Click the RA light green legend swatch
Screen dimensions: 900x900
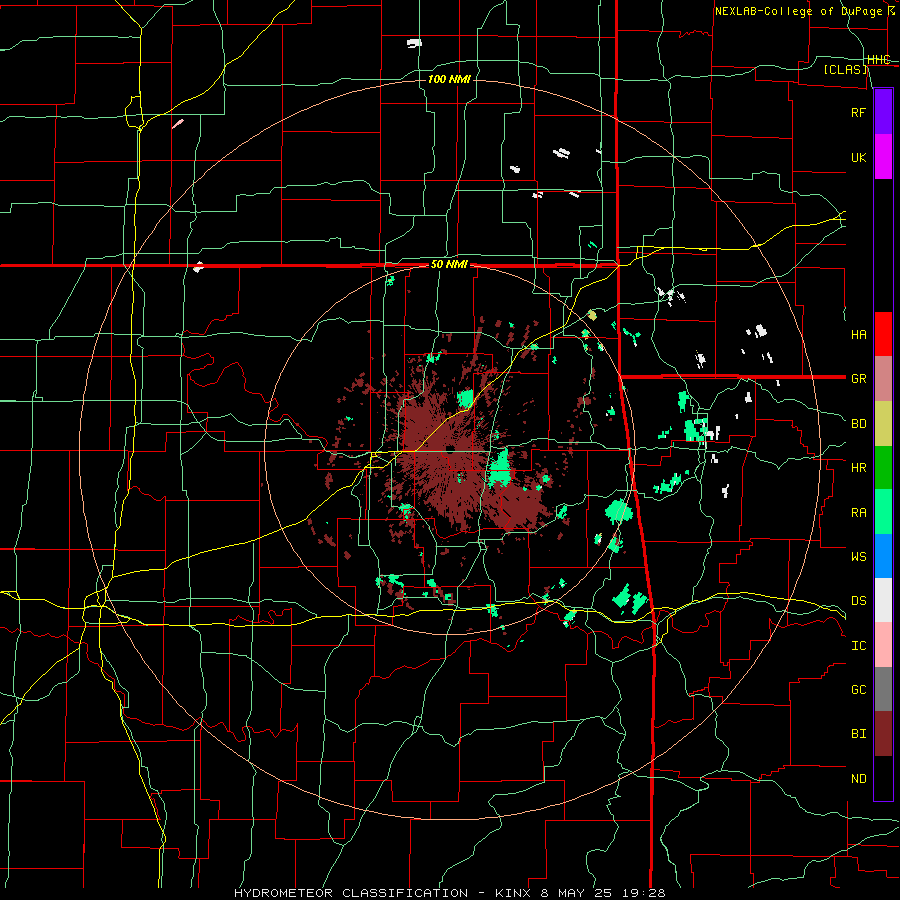tap(883, 512)
